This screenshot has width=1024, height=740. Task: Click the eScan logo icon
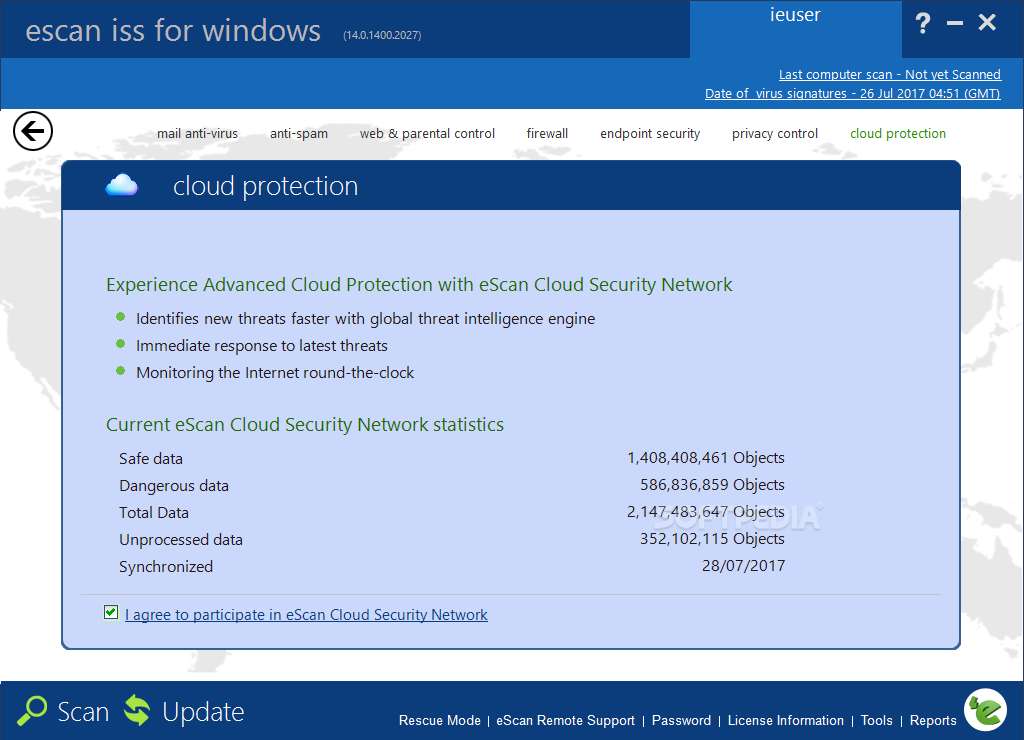[x=985, y=710]
